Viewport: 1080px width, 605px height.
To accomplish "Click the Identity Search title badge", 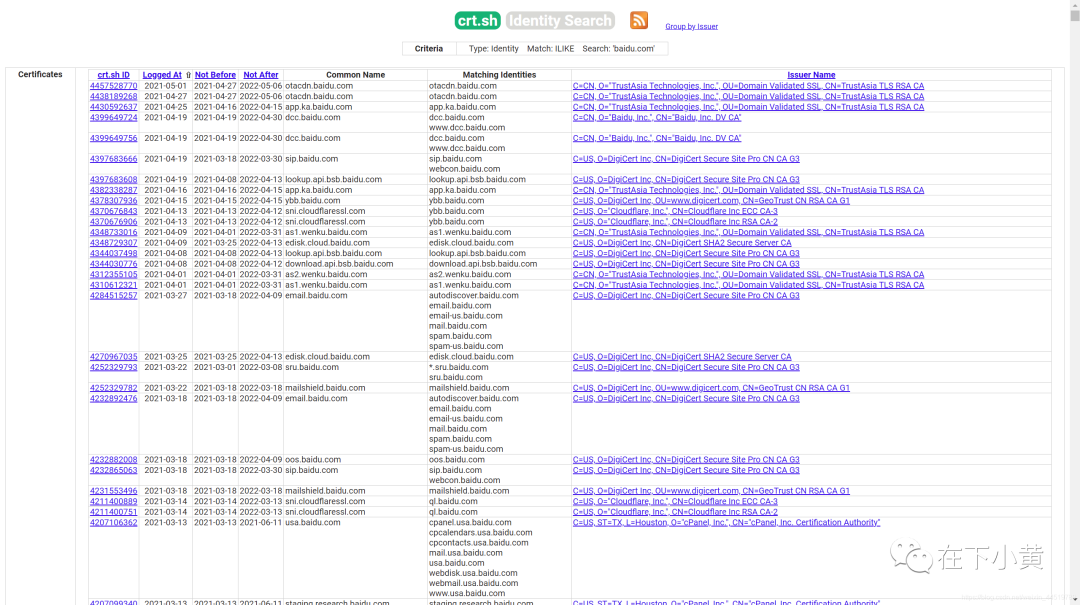I will click(560, 21).
